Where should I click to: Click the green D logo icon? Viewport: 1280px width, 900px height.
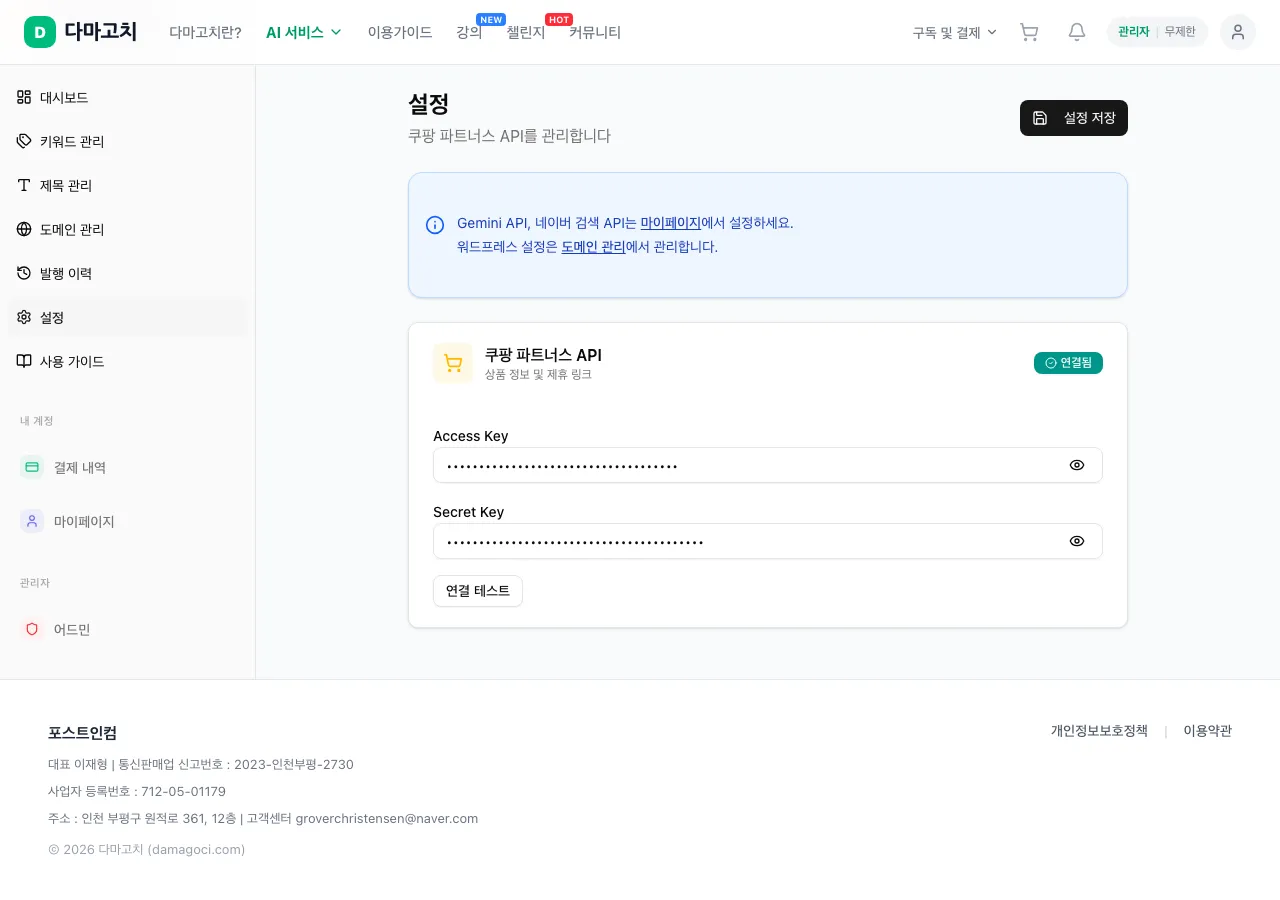tap(40, 32)
